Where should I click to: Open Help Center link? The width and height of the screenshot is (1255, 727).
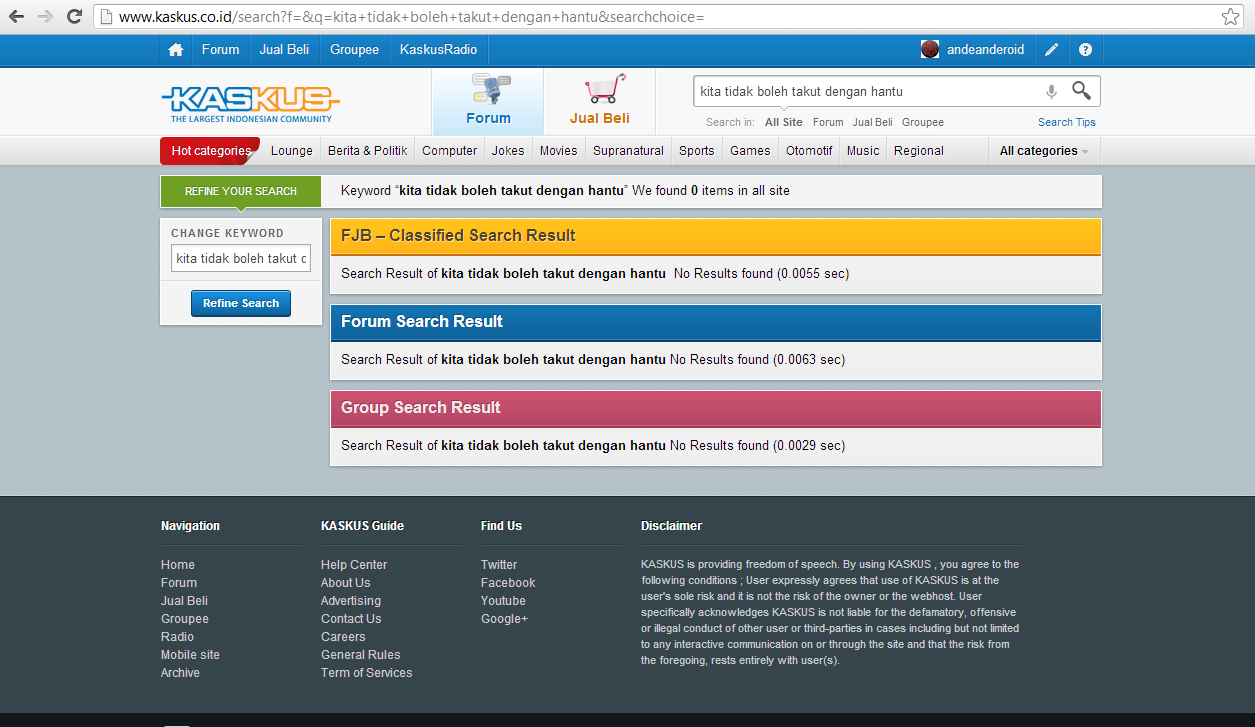pos(354,565)
